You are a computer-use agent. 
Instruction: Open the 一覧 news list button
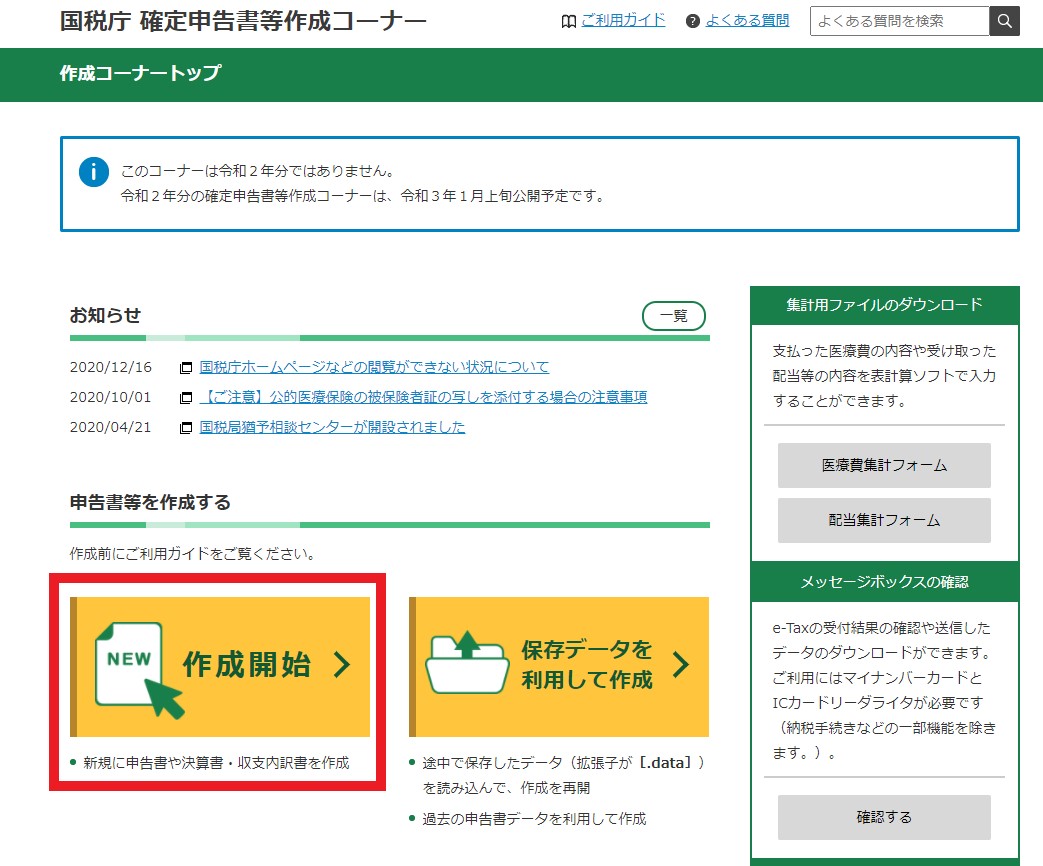pos(674,316)
